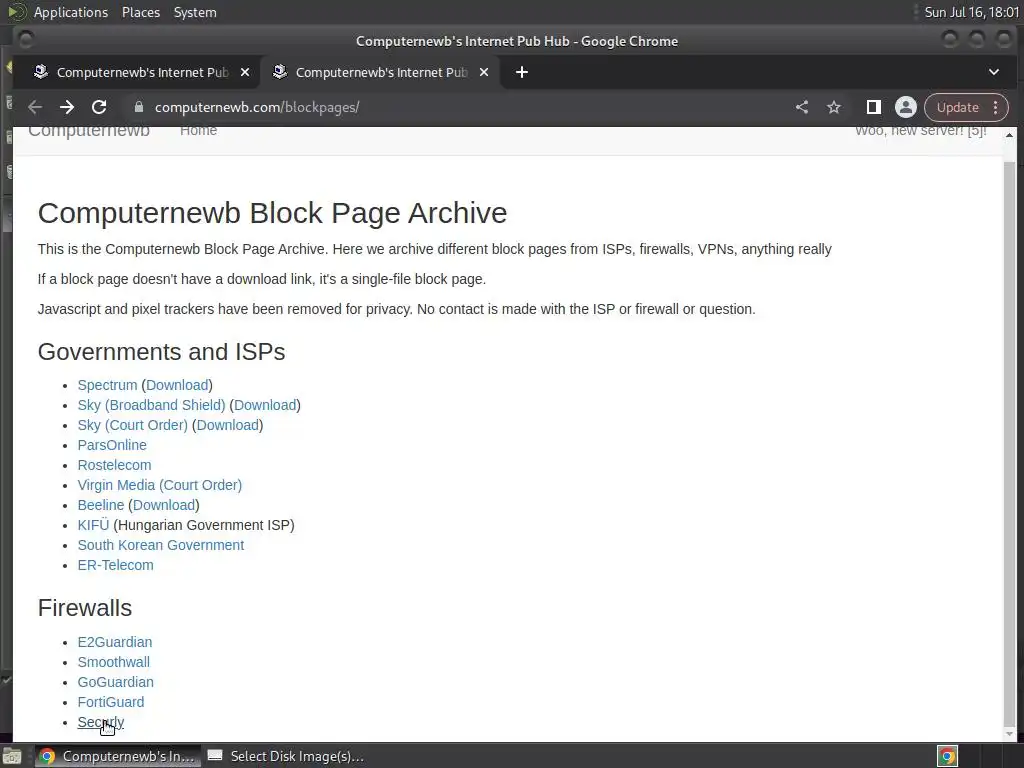The image size is (1024, 768).
Task: Open the ParsOnline link
Action: coord(112,445)
